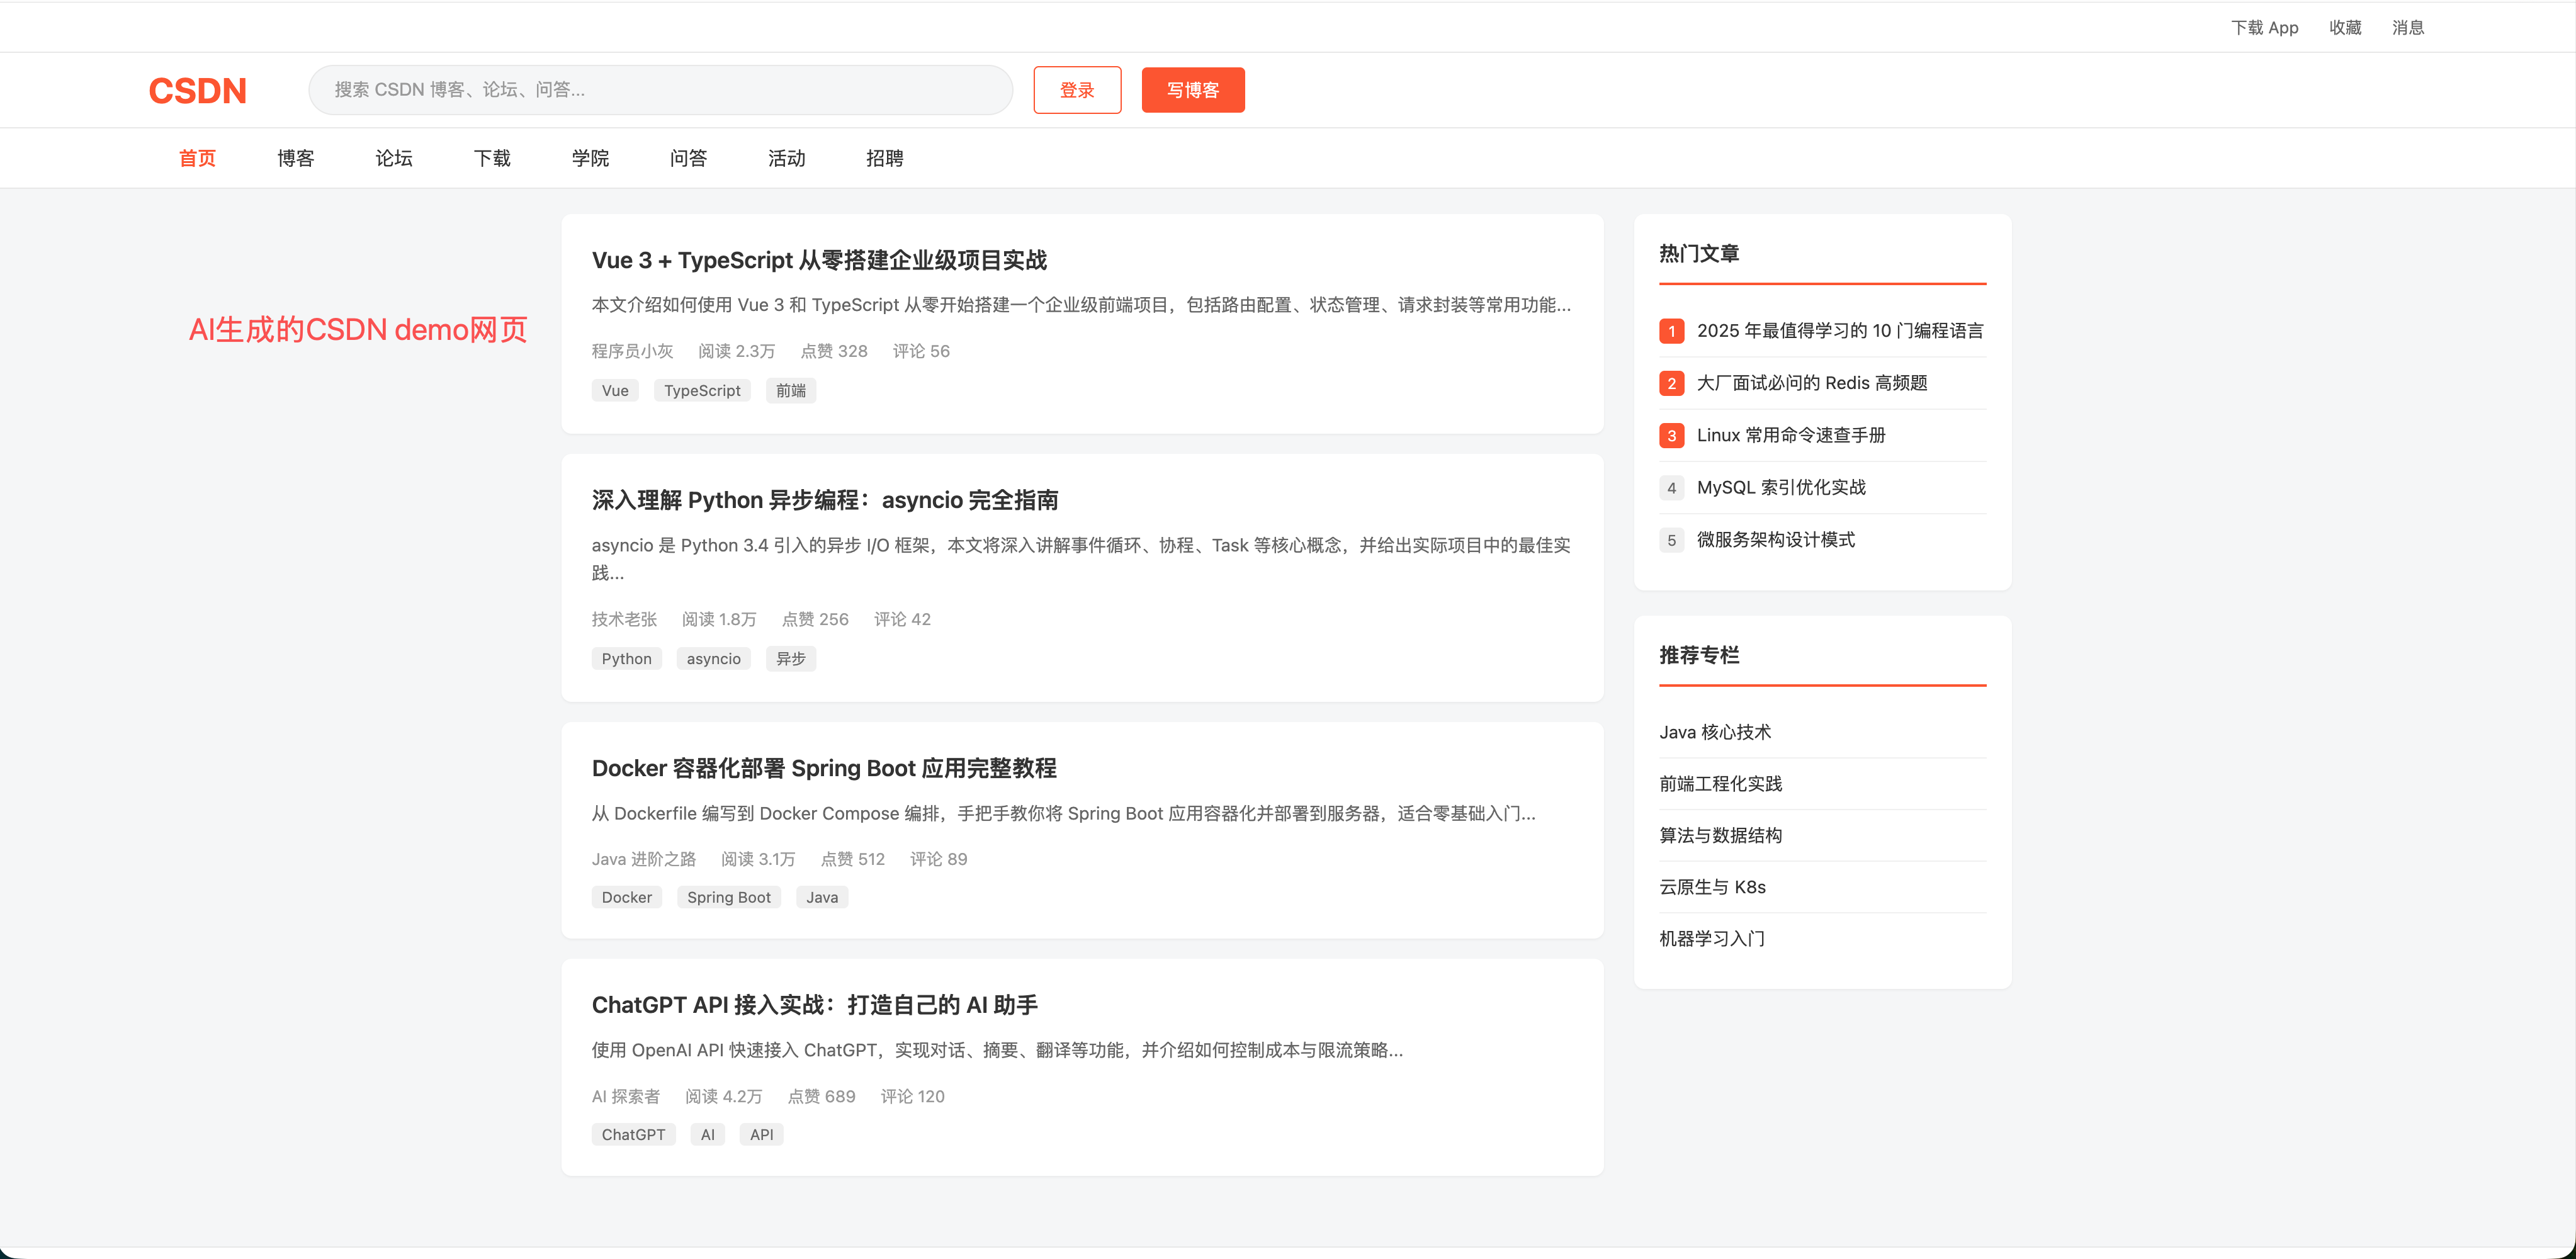2576x1259 pixels.
Task: Click the 阅读 3.1万 count
Action: (758, 859)
